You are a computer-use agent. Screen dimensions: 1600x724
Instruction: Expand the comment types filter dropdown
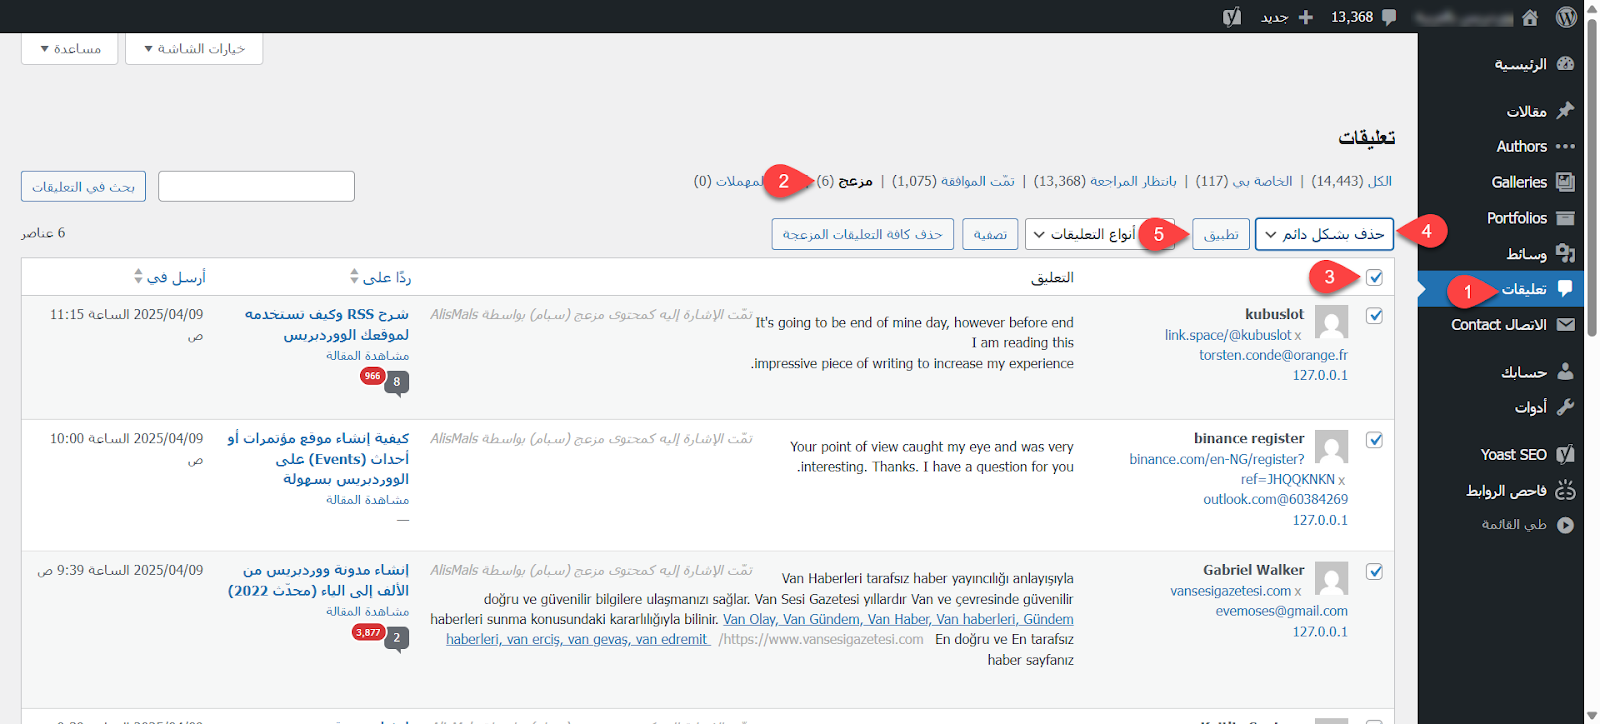(1084, 234)
